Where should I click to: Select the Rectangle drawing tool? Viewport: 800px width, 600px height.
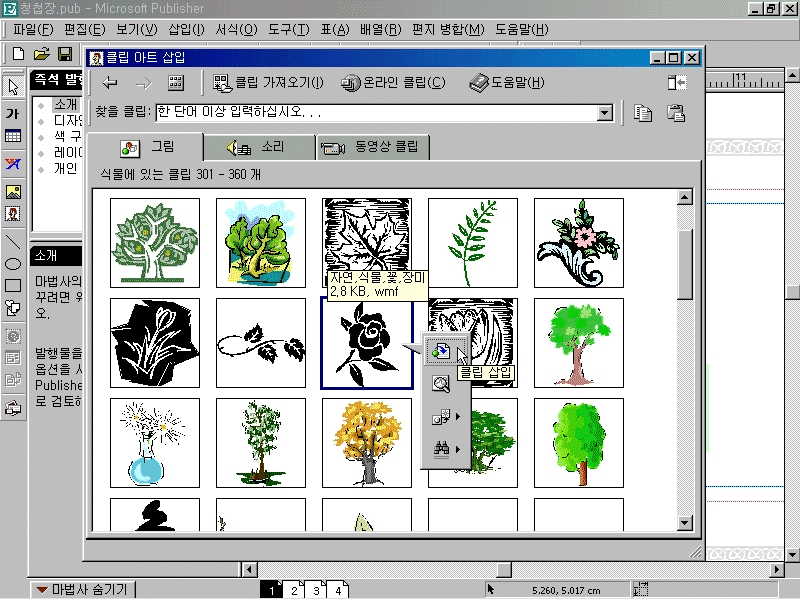(x=13, y=286)
